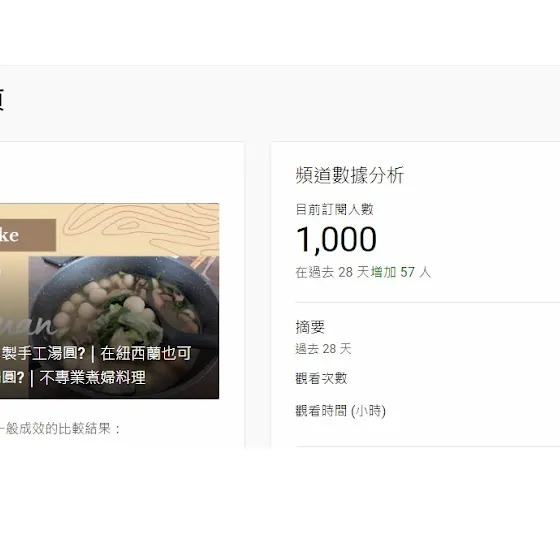The image size is (560, 560).
Task: Click the 一般成效的比較結果 text
Action: (60, 428)
